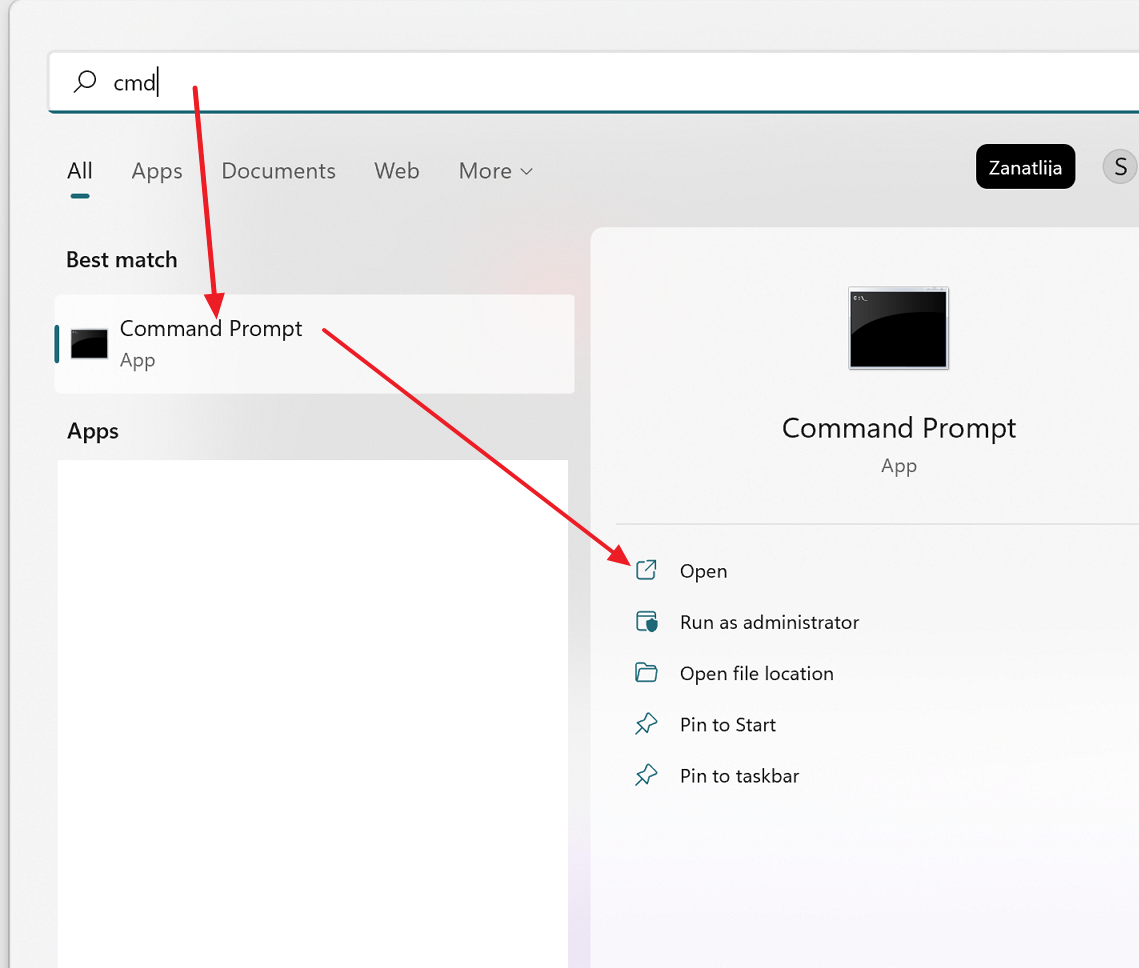1139x968 pixels.
Task: Click the Open option for Command Prompt
Action: (703, 572)
